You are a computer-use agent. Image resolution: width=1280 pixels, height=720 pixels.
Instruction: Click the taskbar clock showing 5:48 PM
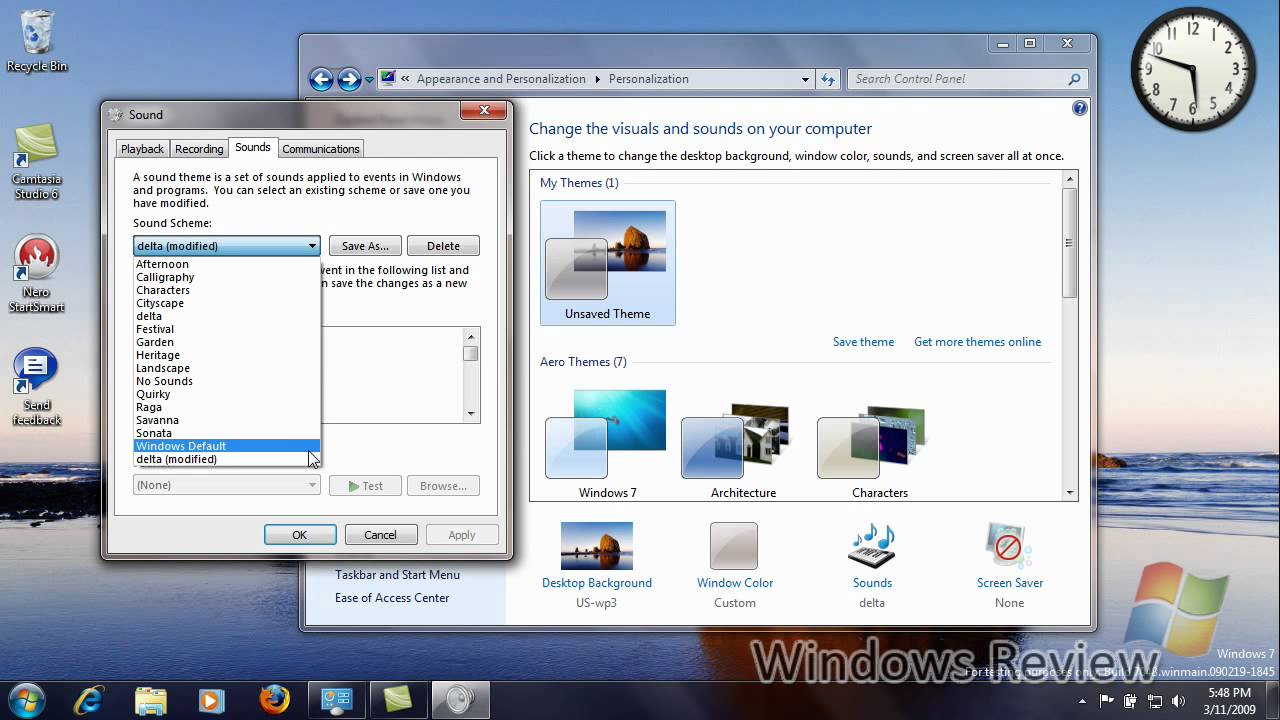pyautogui.click(x=1229, y=700)
